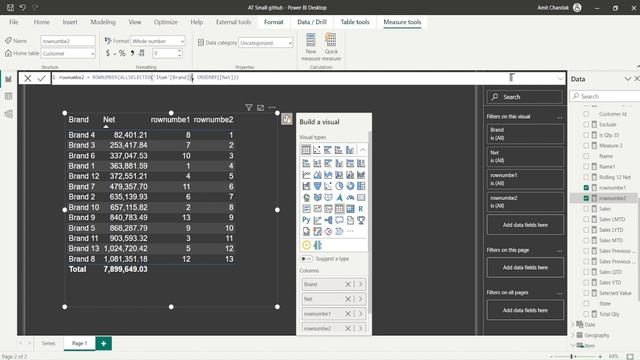Choose the Pie chart visual icon
640x360 pixels.
339,186
